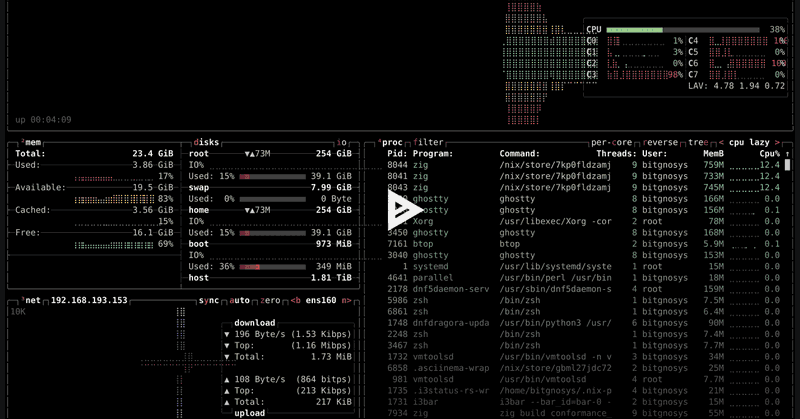800x419 pixels.
Task: Select the mem box title
Action: (30, 142)
